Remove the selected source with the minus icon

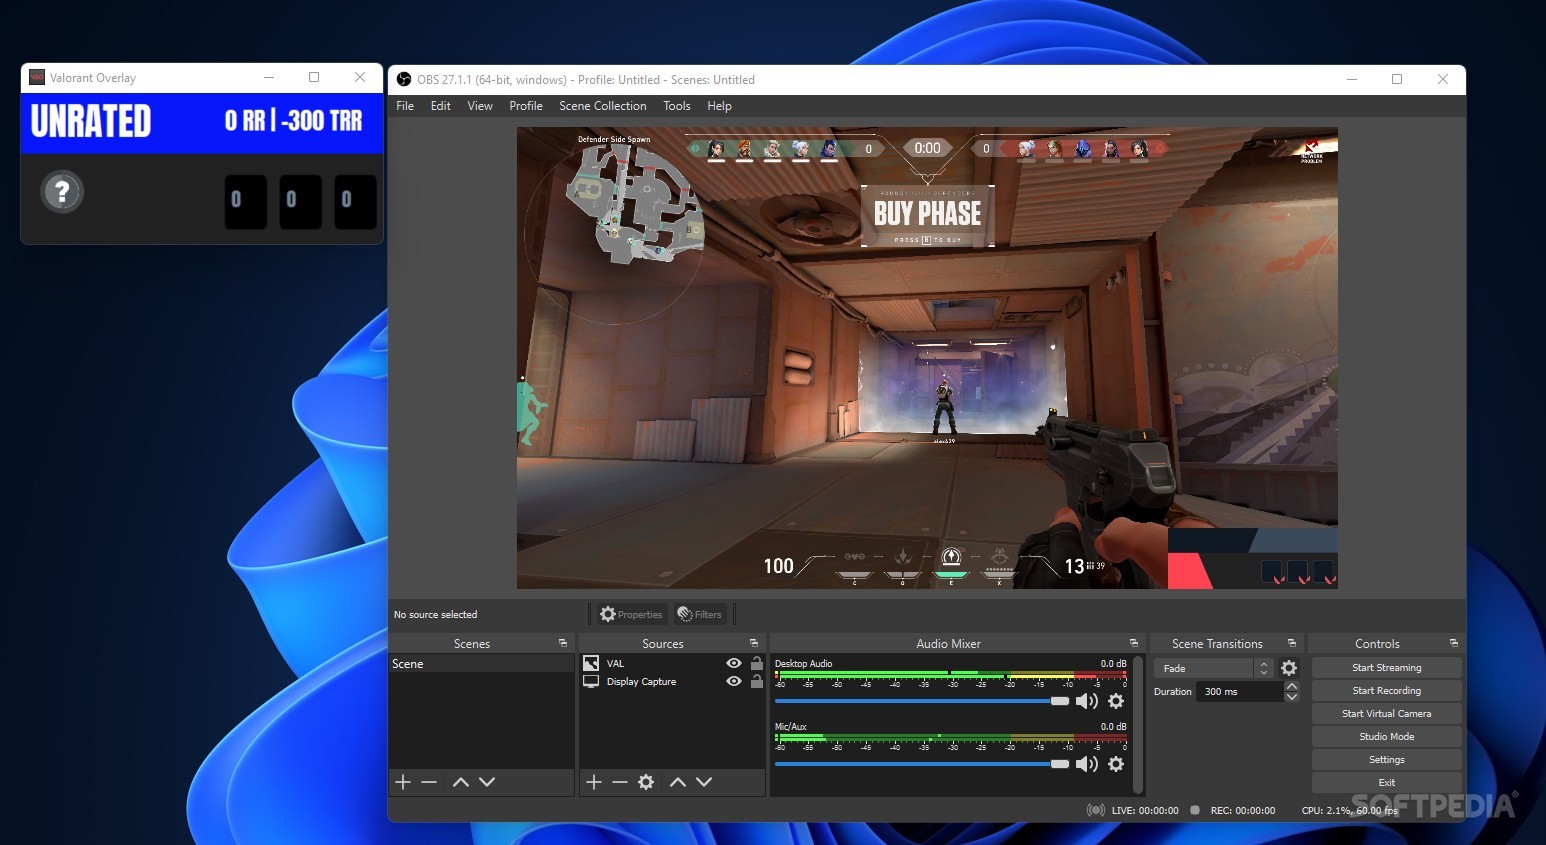pos(620,782)
